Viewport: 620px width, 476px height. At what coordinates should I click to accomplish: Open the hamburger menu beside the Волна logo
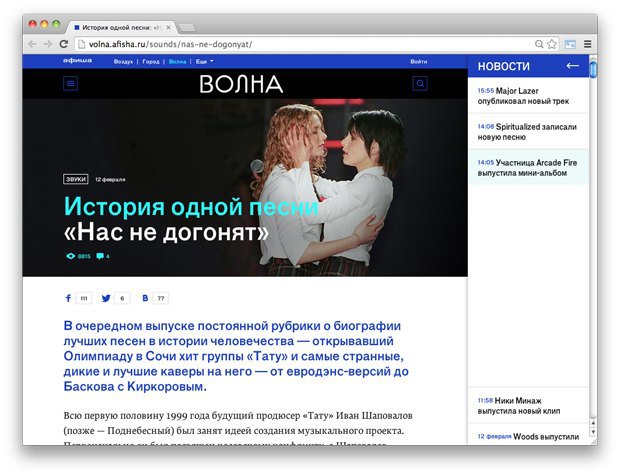click(x=70, y=85)
